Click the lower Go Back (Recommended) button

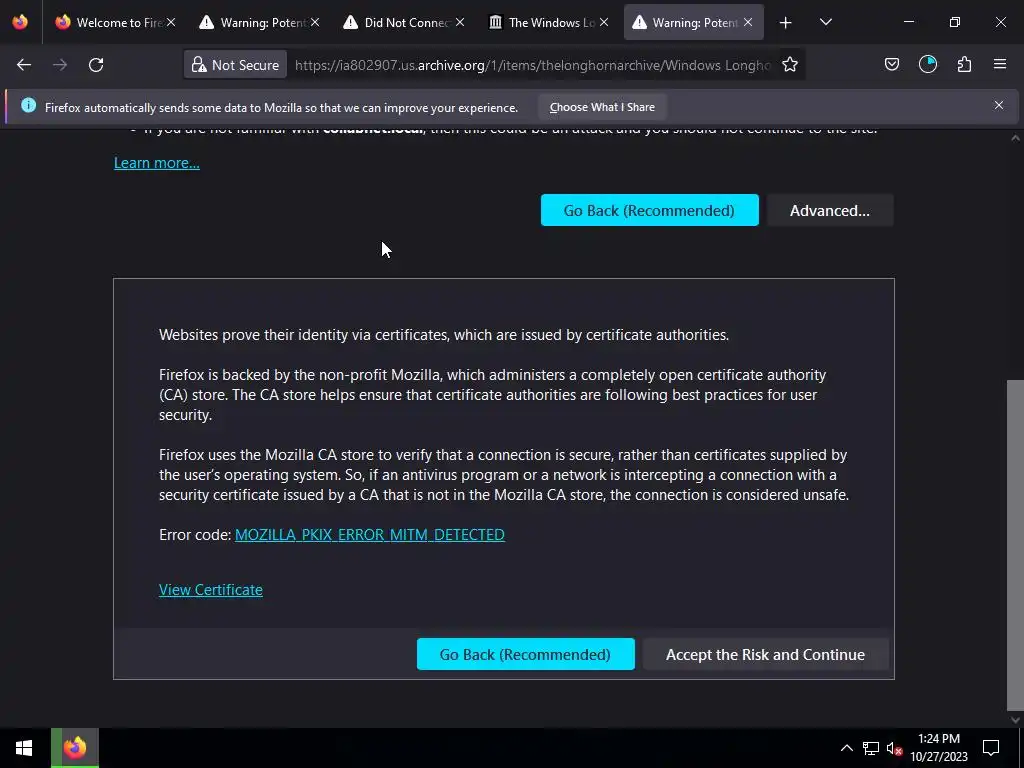(x=525, y=654)
